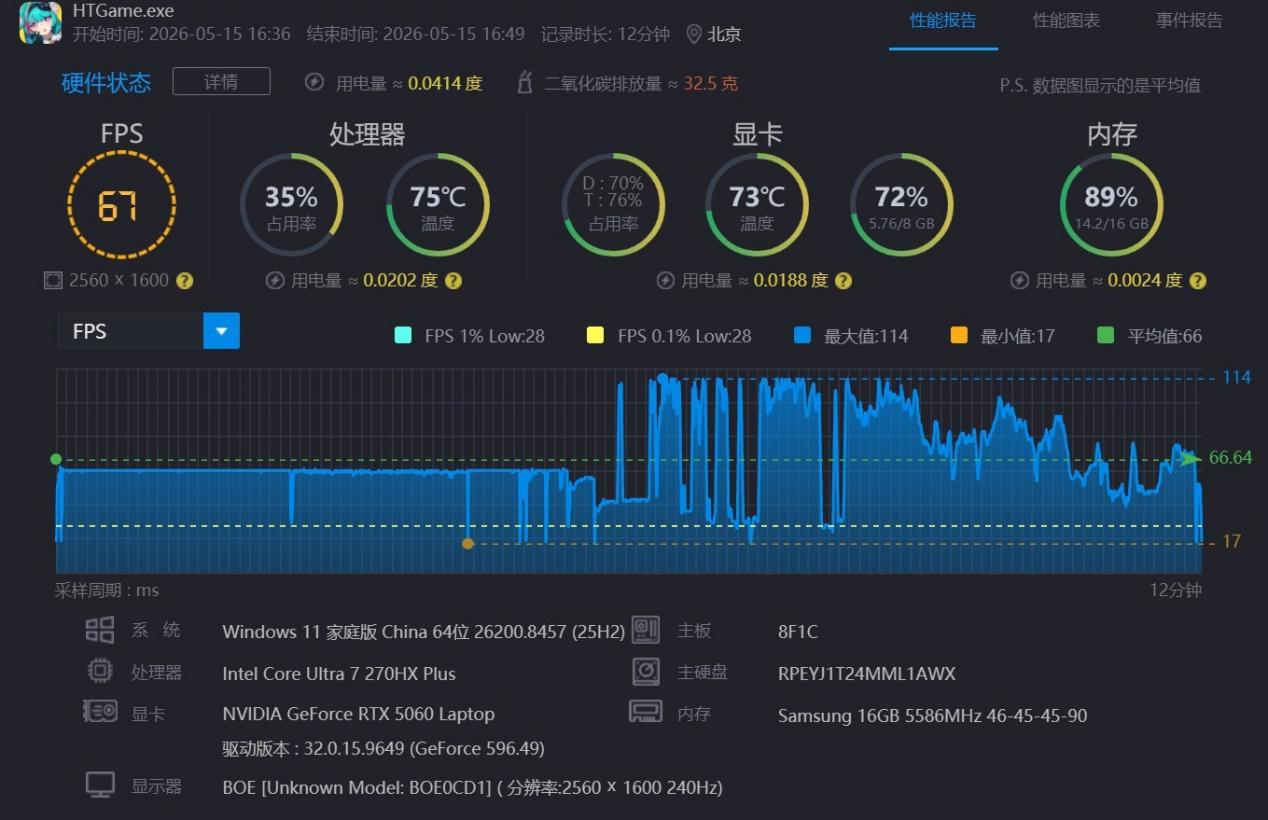Click the monitor icon beside 显示器
The height and width of the screenshot is (820, 1268).
click(100, 785)
